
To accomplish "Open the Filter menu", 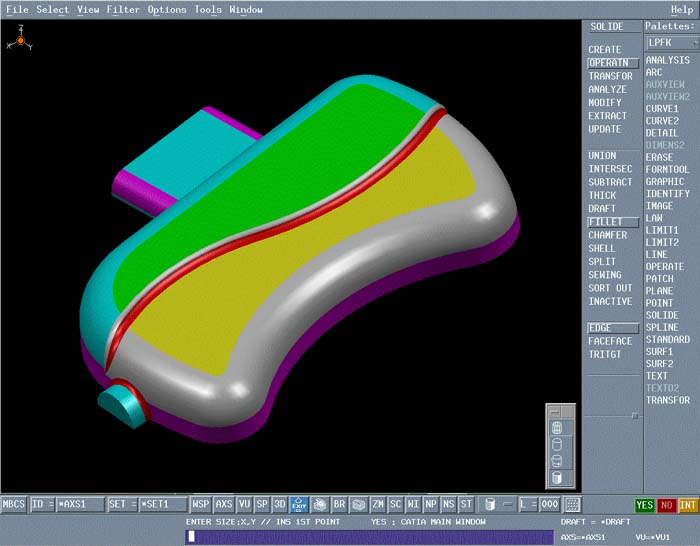I will click(123, 10).
